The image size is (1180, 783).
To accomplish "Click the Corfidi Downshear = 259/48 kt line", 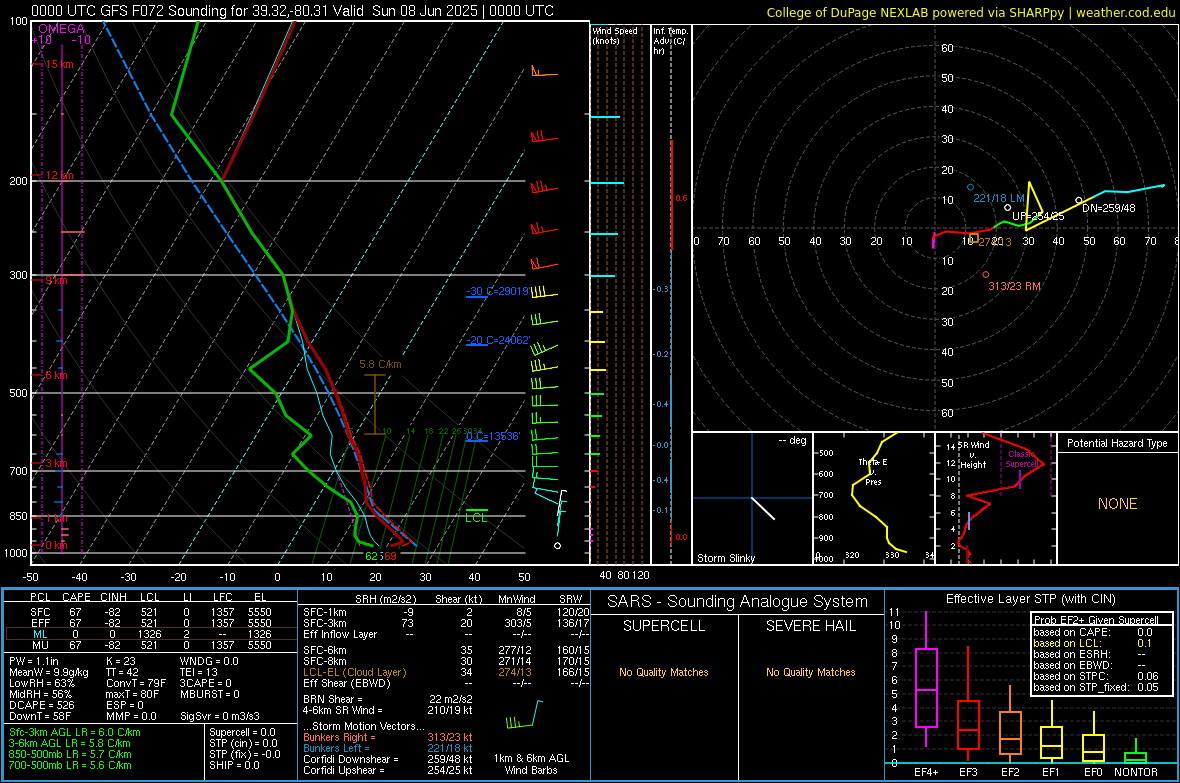I will tap(388, 759).
